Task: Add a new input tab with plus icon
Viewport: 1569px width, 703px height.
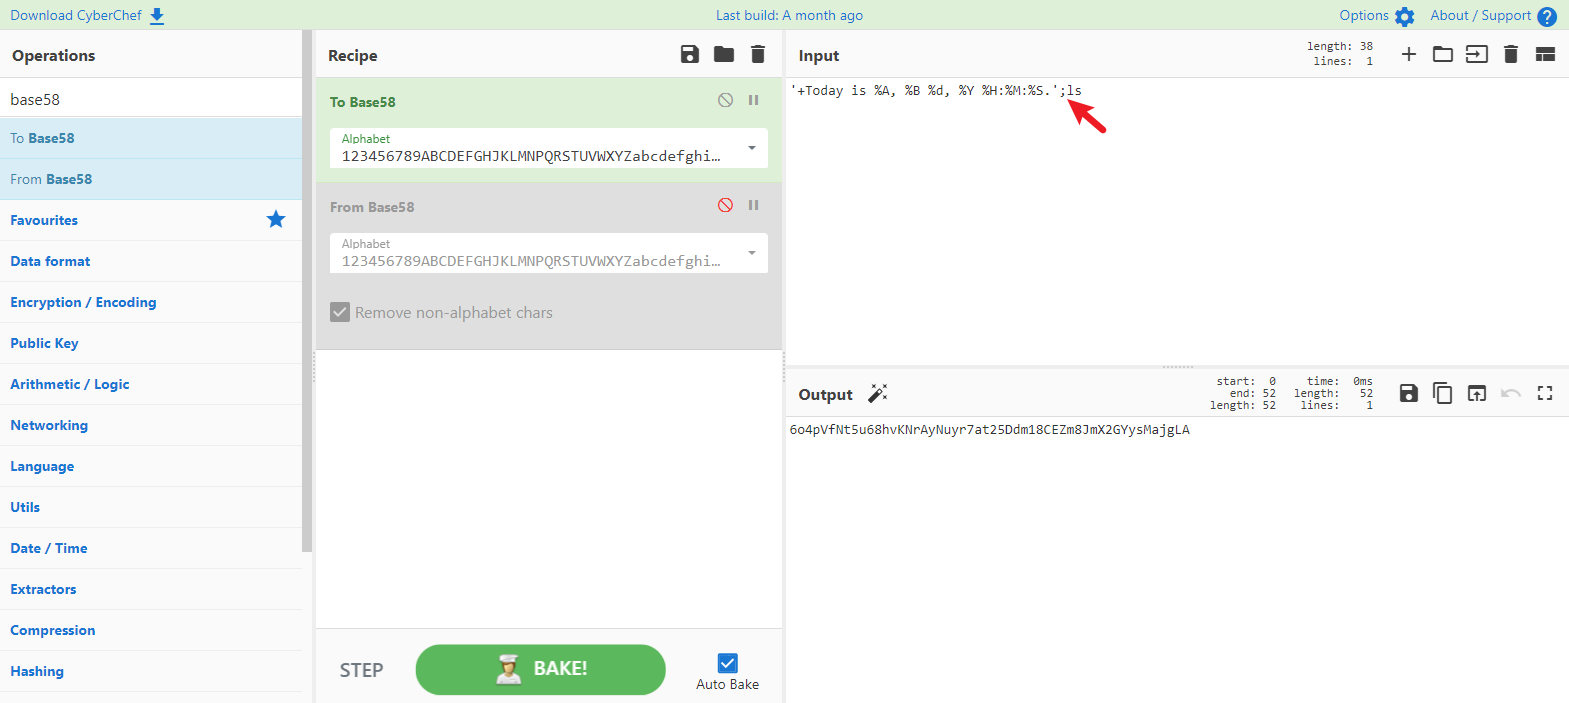Action: 1409,54
